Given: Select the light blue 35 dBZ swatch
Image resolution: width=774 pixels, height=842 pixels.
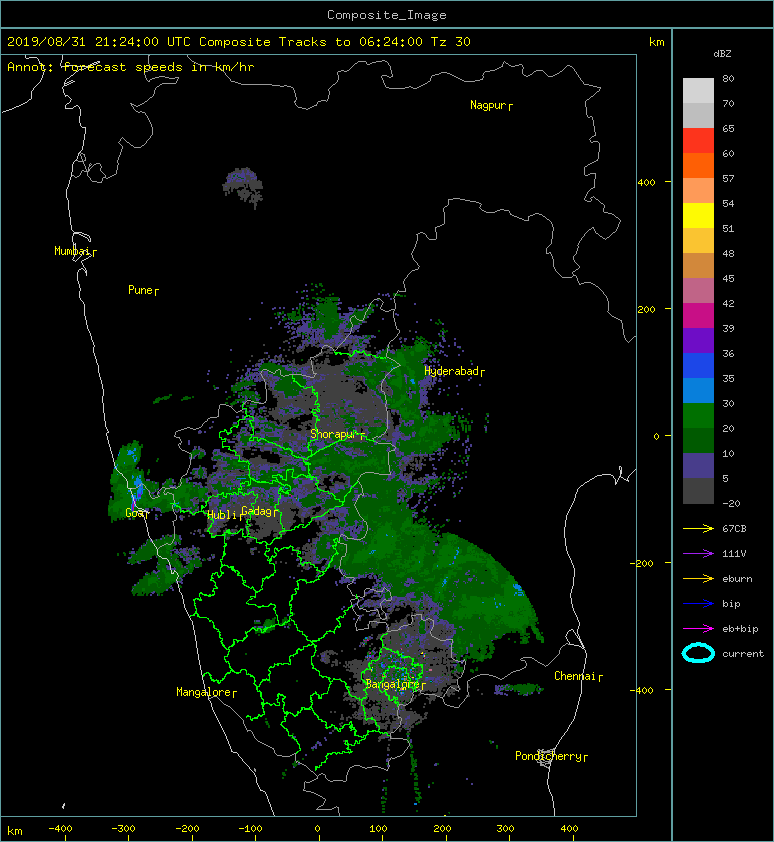Looking at the screenshot, I should coord(698,390).
